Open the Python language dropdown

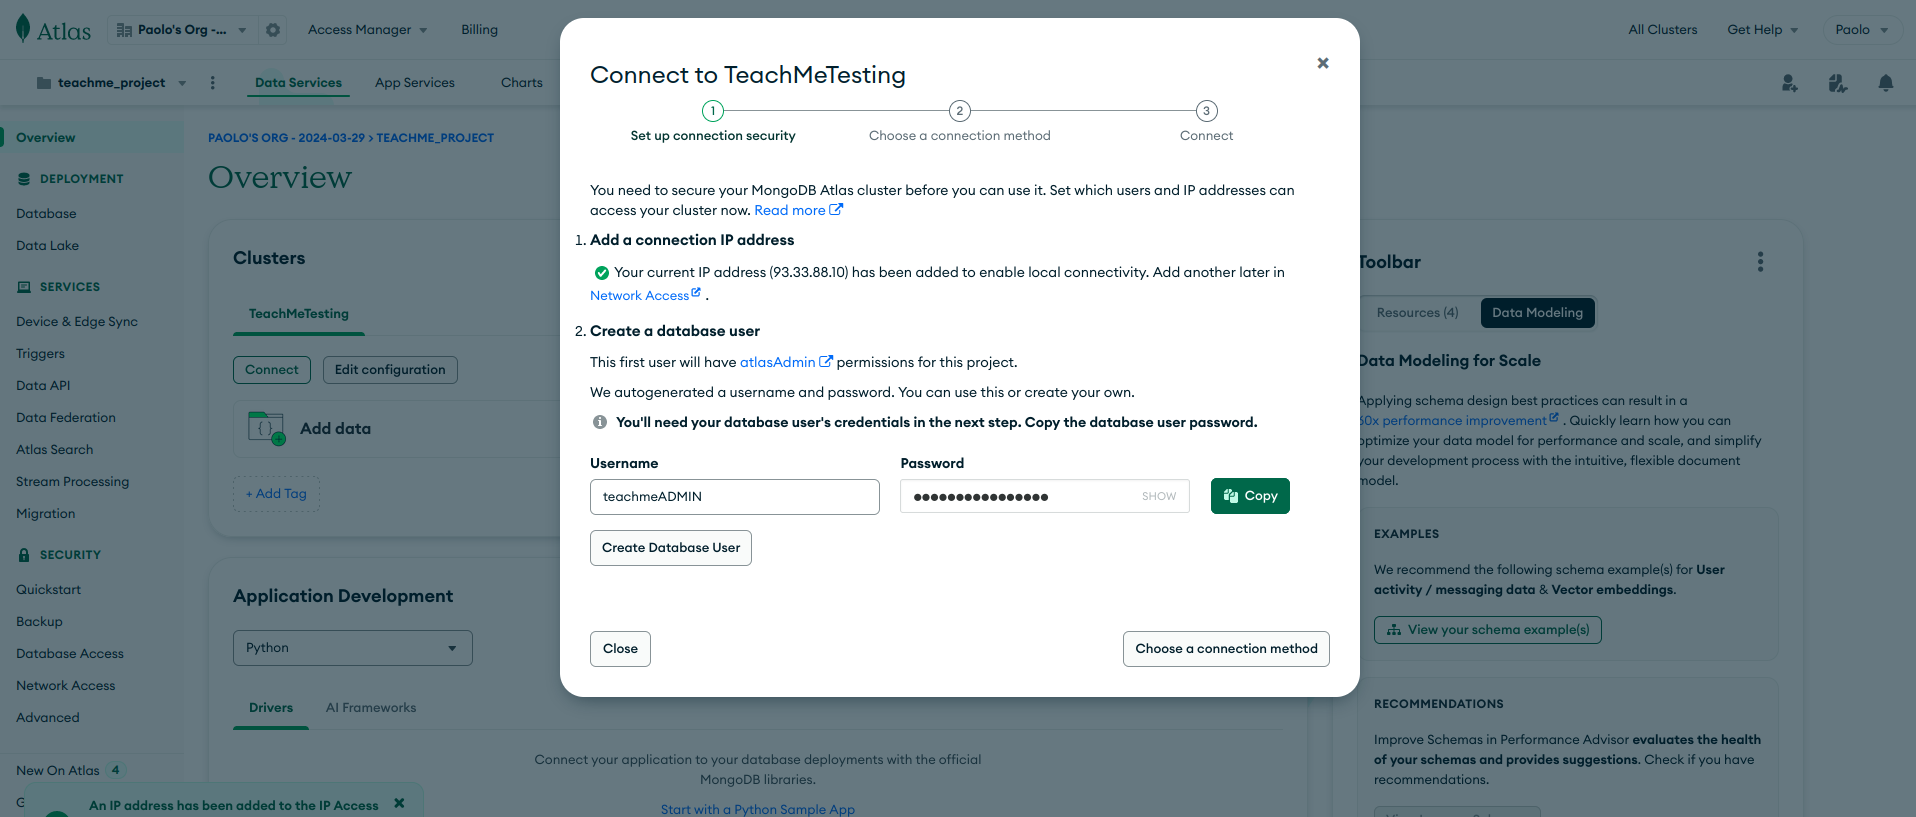coord(353,648)
